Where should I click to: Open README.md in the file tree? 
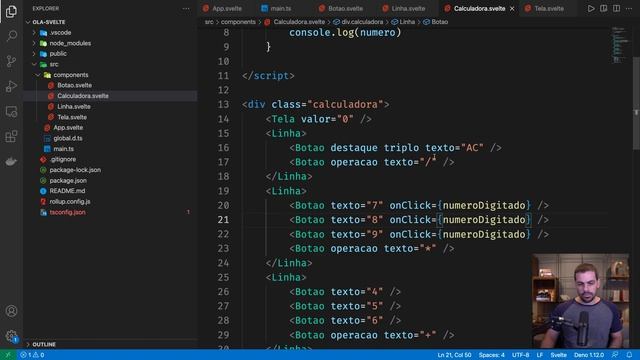pyautogui.click(x=67, y=191)
